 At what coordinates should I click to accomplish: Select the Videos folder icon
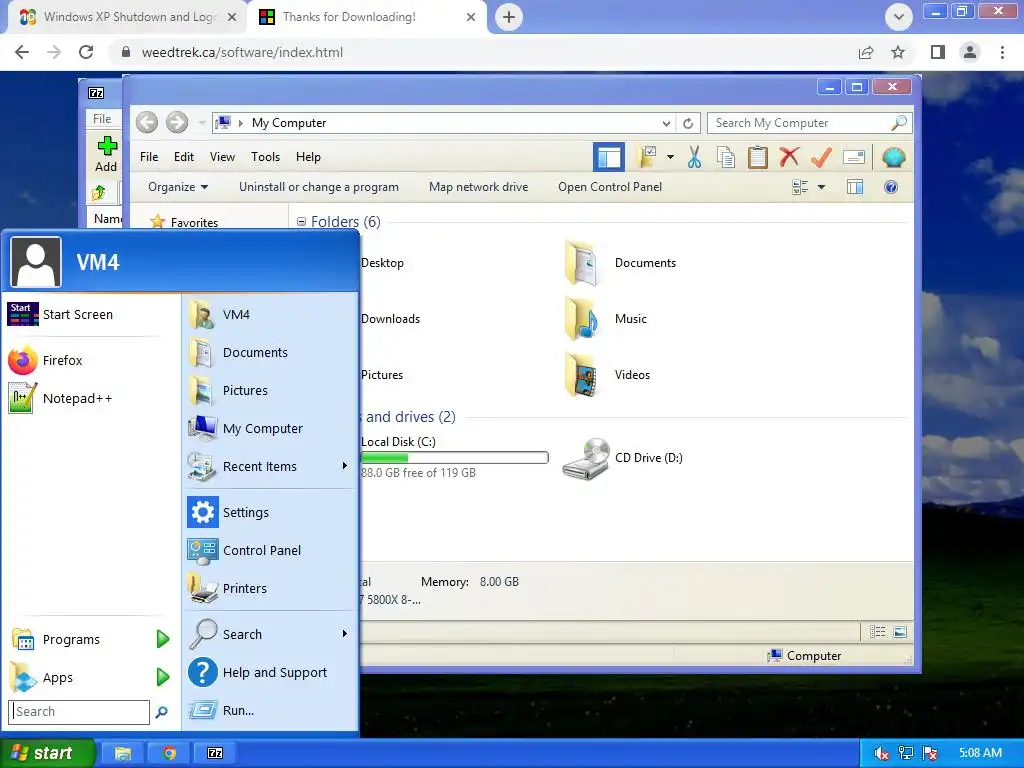point(581,375)
